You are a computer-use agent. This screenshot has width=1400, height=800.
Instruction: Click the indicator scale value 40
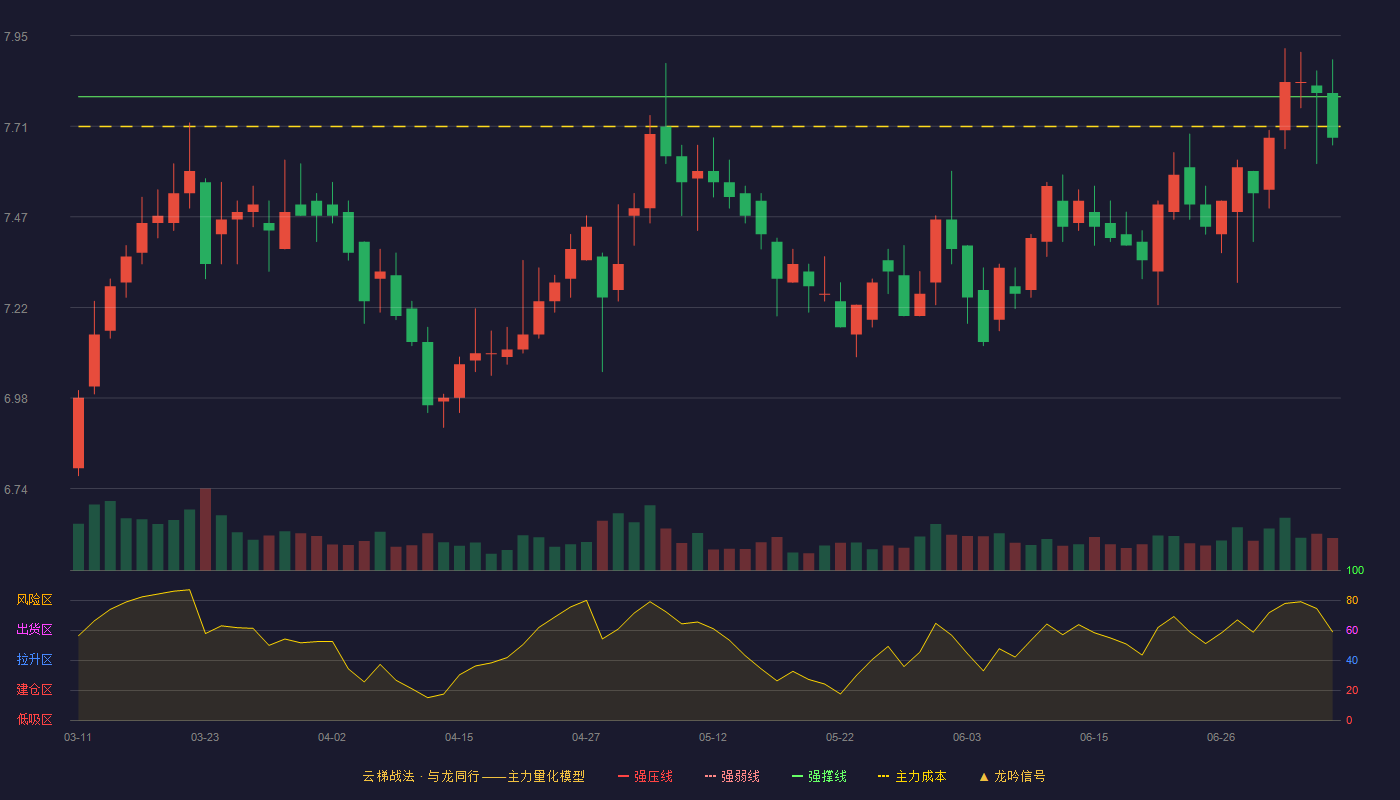coord(1352,660)
